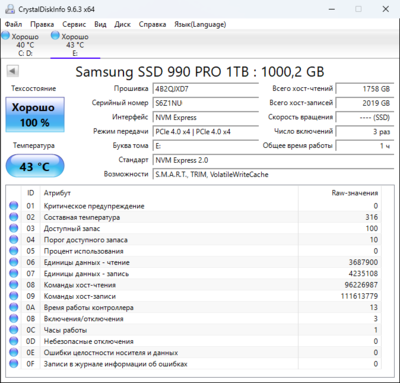Minimize the CrystalDiskInfo window
Image resolution: width=400 pixels, height=383 pixels.
(x=332, y=9)
